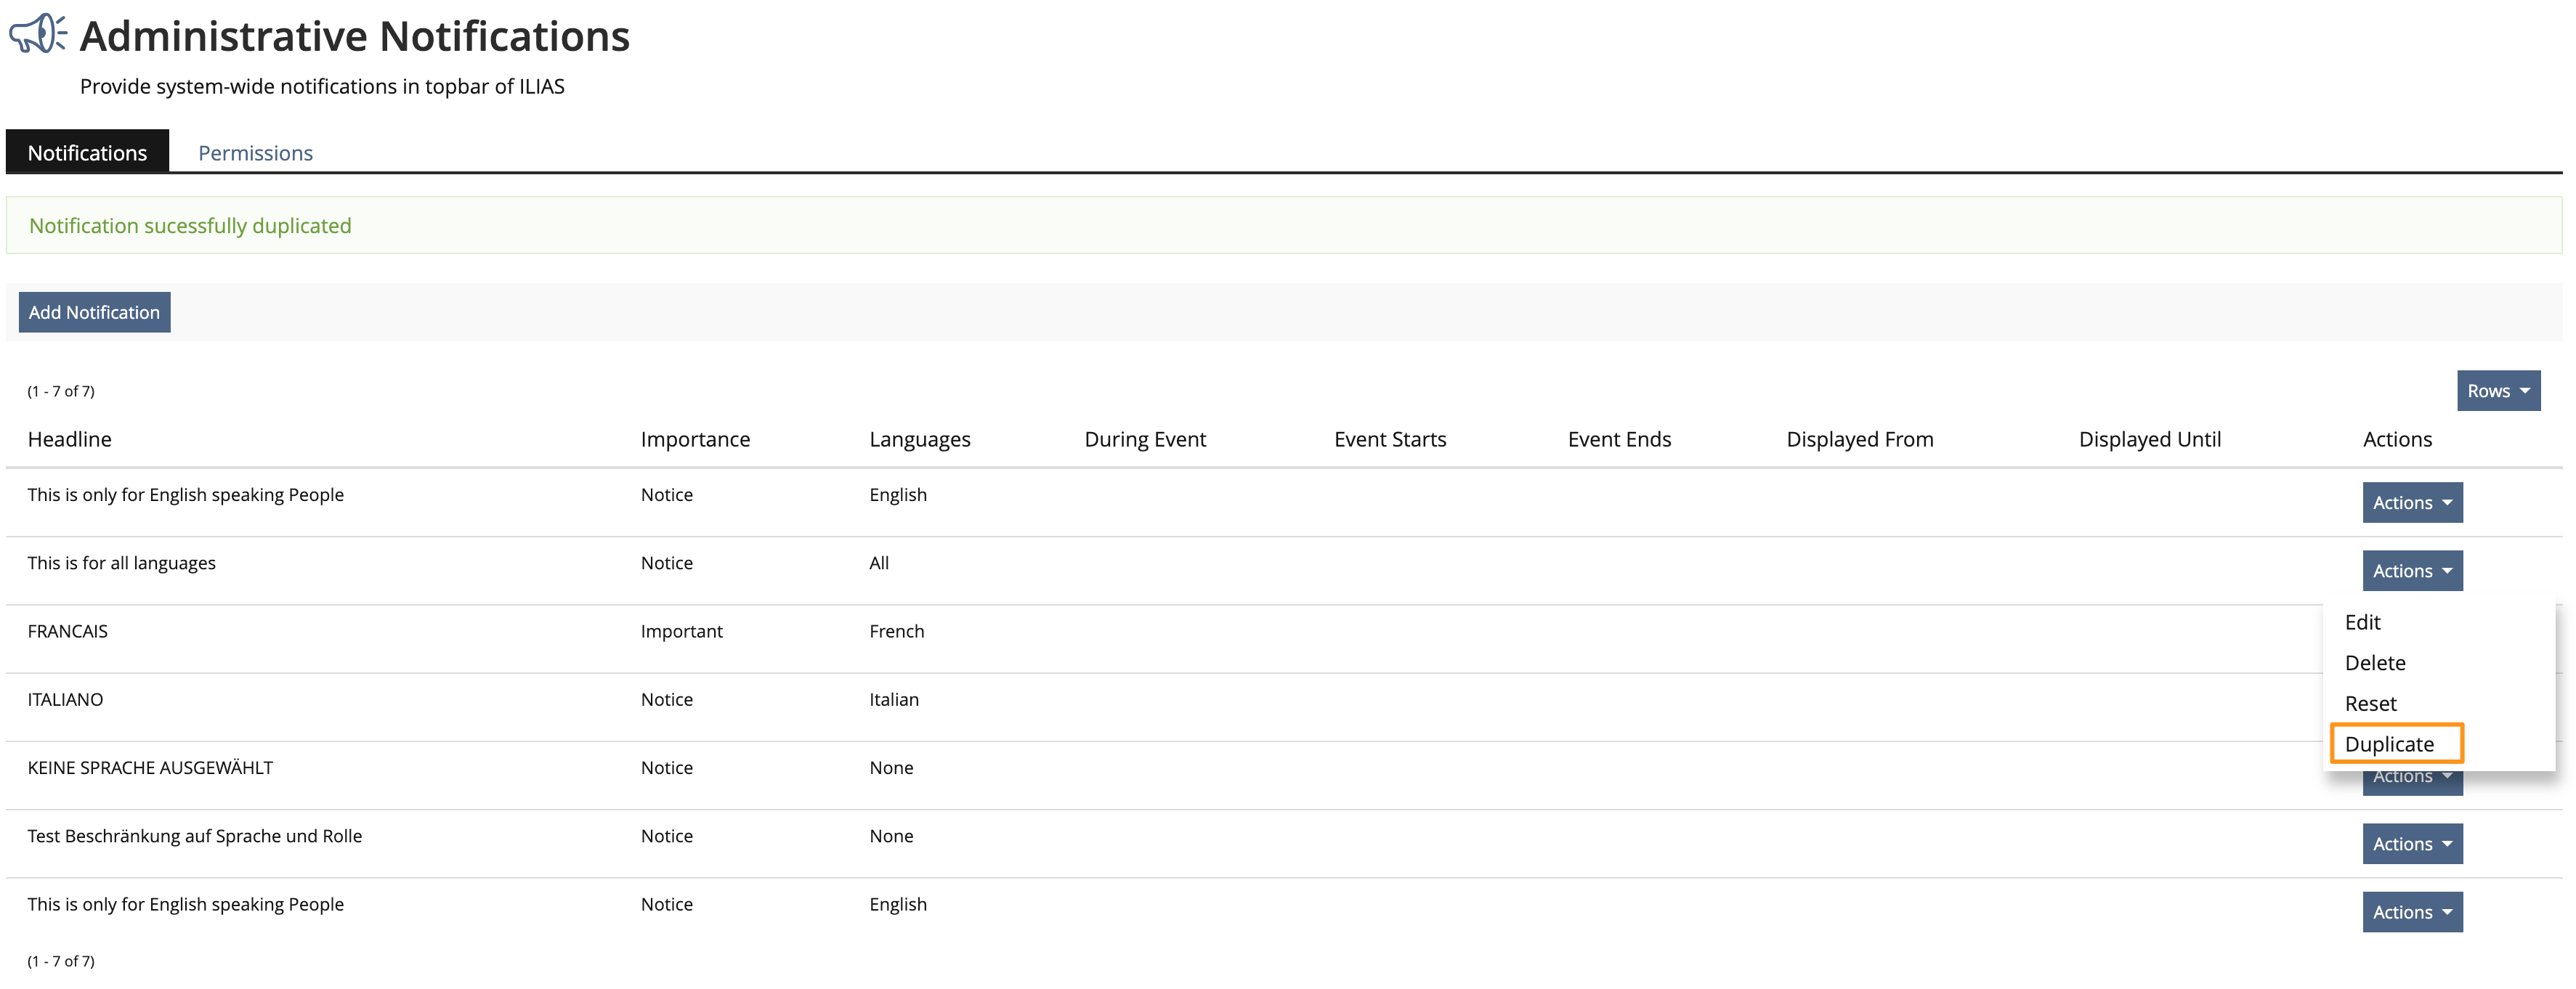The image size is (2576, 989).
Task: Click the Headline column header
Action: (x=69, y=439)
